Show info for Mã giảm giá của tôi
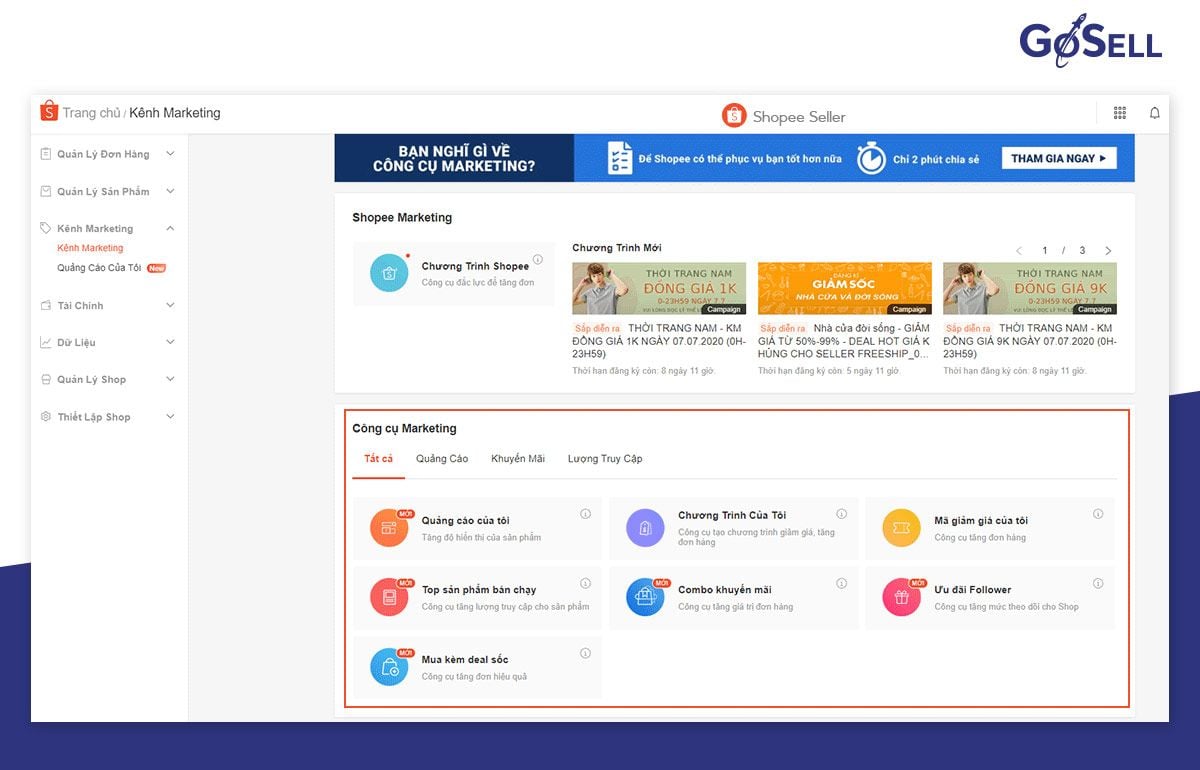Viewport: 1200px width, 770px height. [1097, 514]
